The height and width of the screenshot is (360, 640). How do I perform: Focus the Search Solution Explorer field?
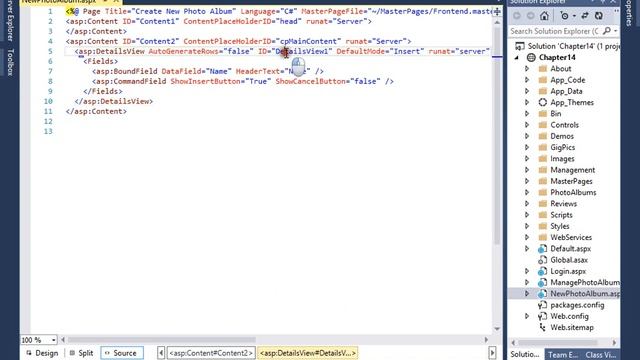(555, 31)
